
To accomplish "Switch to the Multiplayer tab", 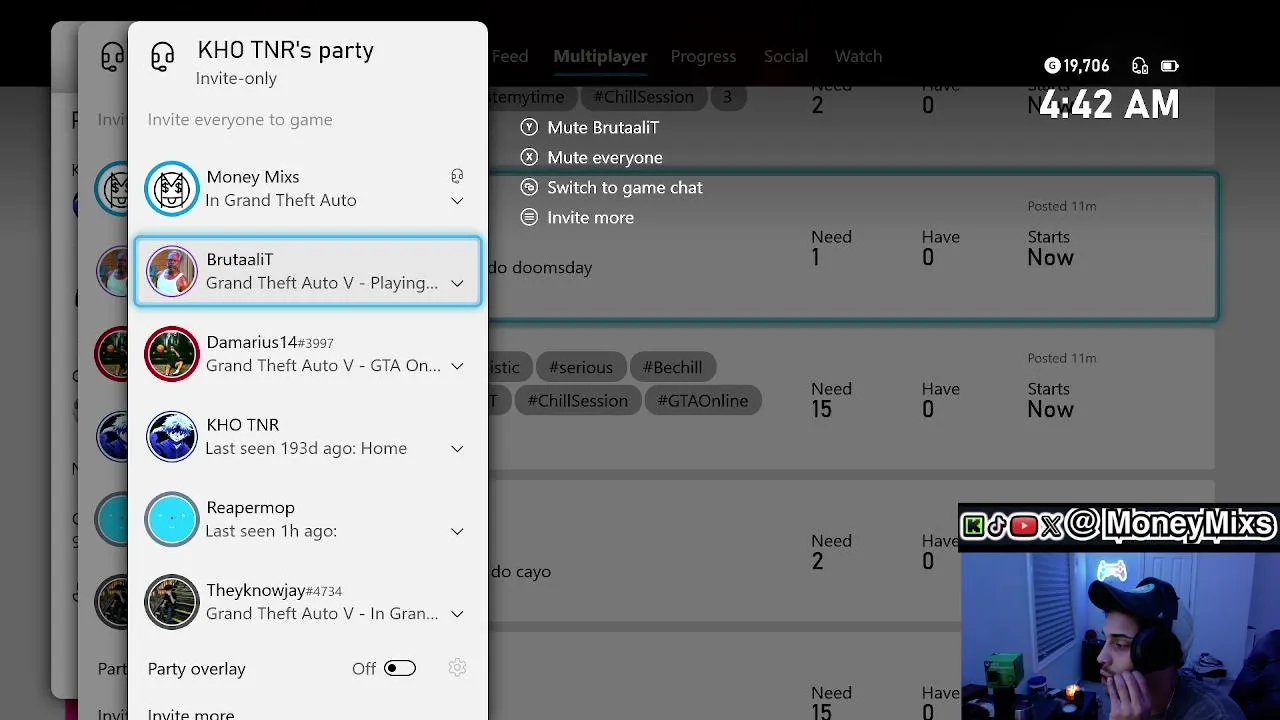I will pyautogui.click(x=600, y=56).
